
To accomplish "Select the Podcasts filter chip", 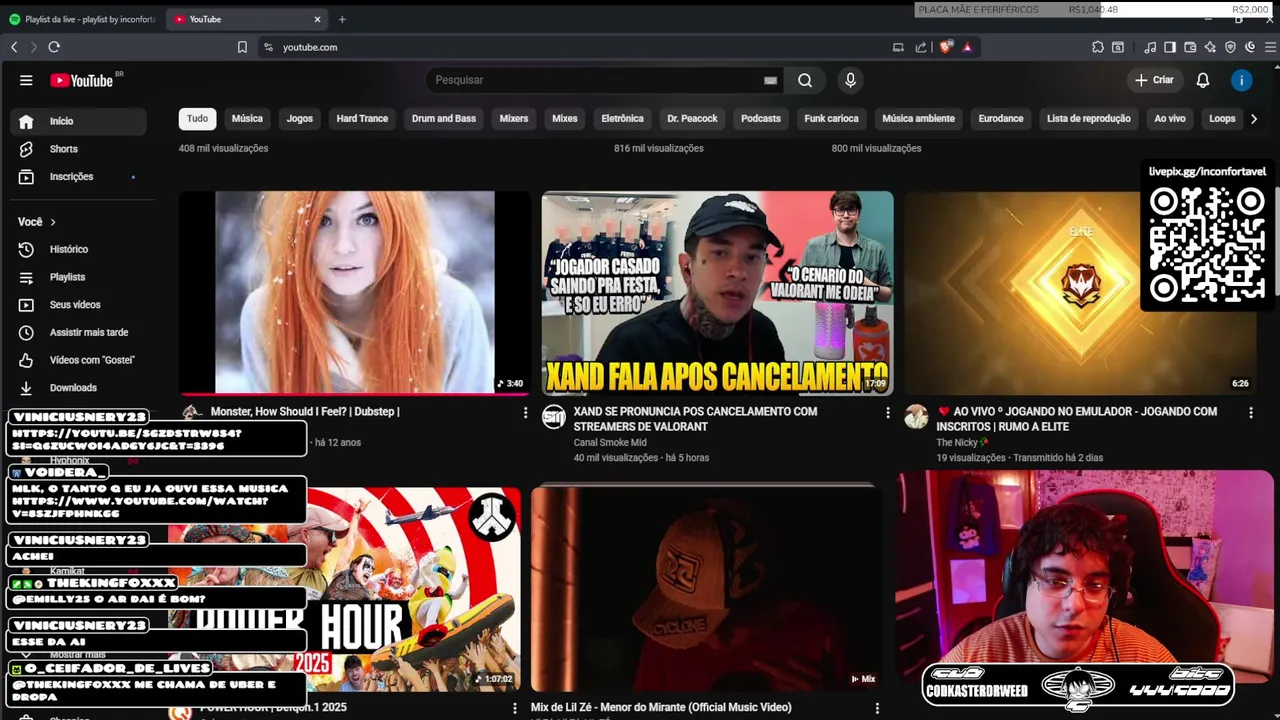I will click(761, 118).
